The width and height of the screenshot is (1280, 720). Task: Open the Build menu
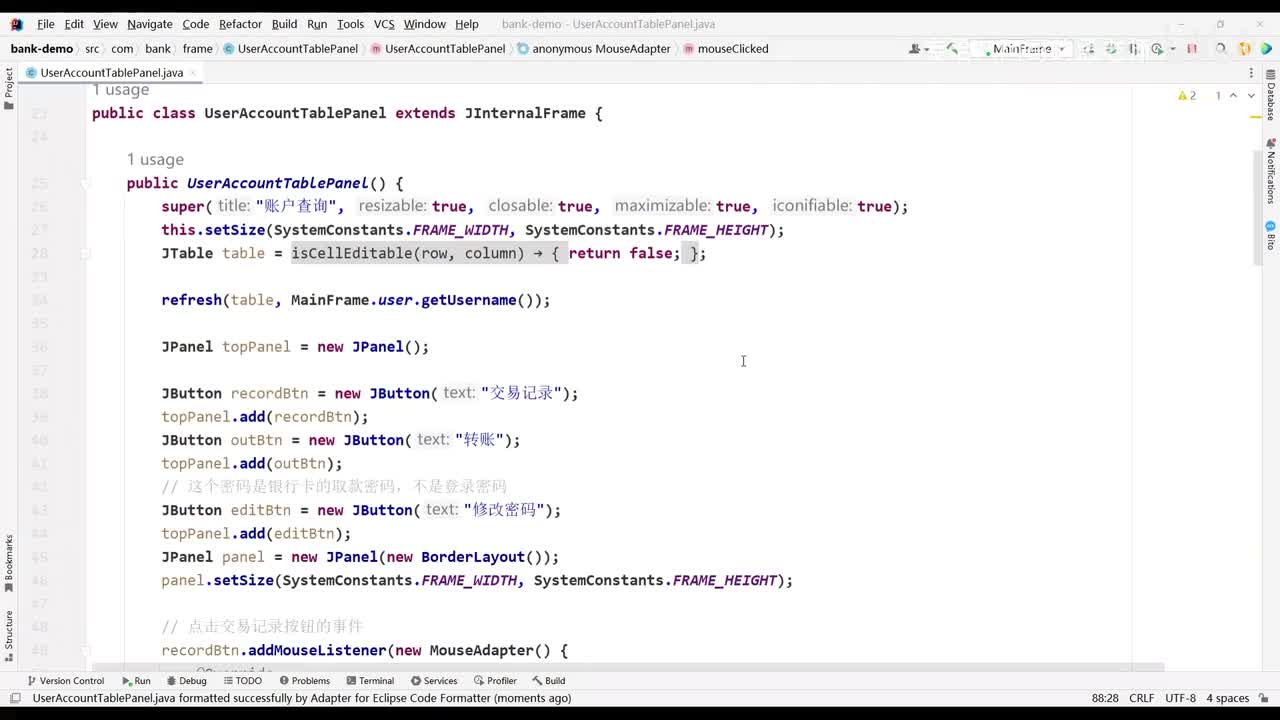pos(284,24)
